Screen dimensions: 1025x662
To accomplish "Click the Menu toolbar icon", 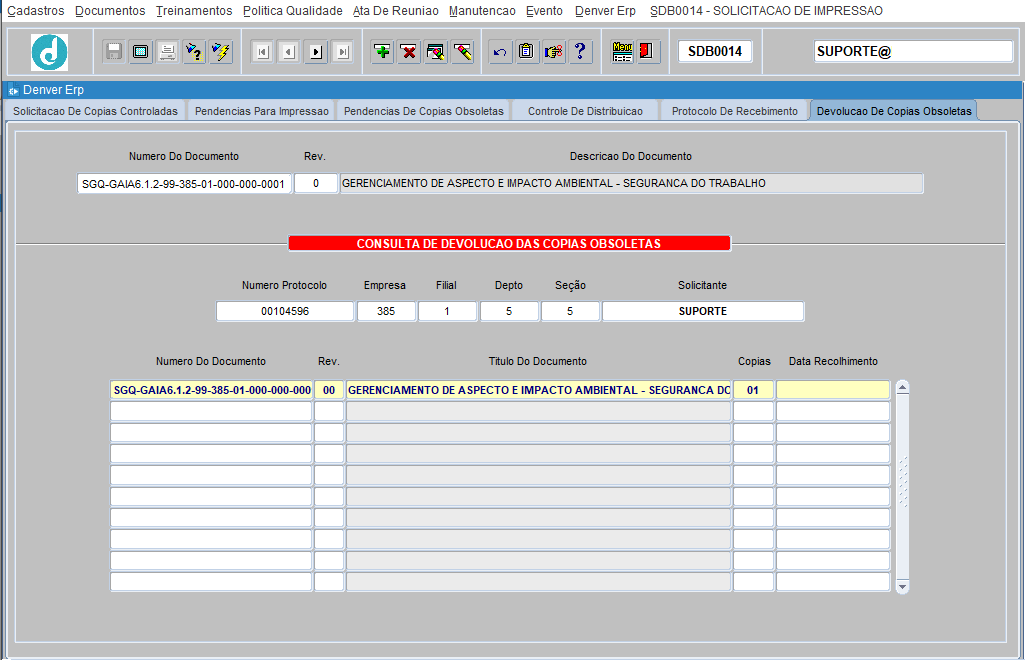I will (x=622, y=52).
